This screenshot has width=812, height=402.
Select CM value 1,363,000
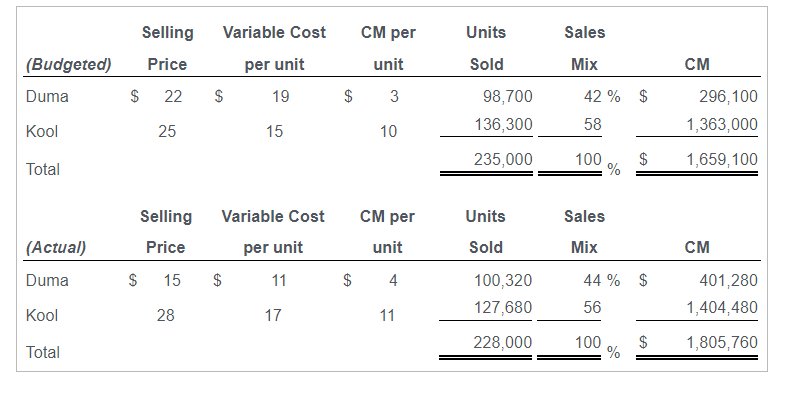722,124
